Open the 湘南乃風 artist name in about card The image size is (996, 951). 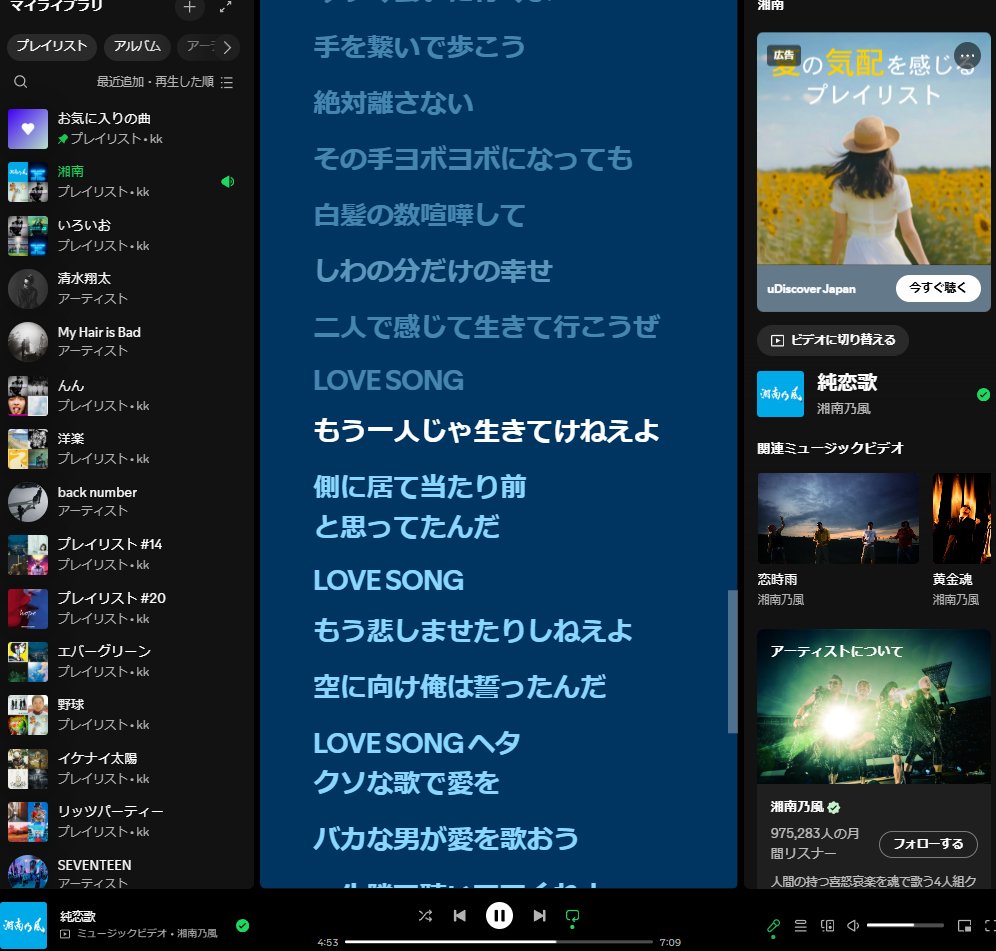coord(797,806)
